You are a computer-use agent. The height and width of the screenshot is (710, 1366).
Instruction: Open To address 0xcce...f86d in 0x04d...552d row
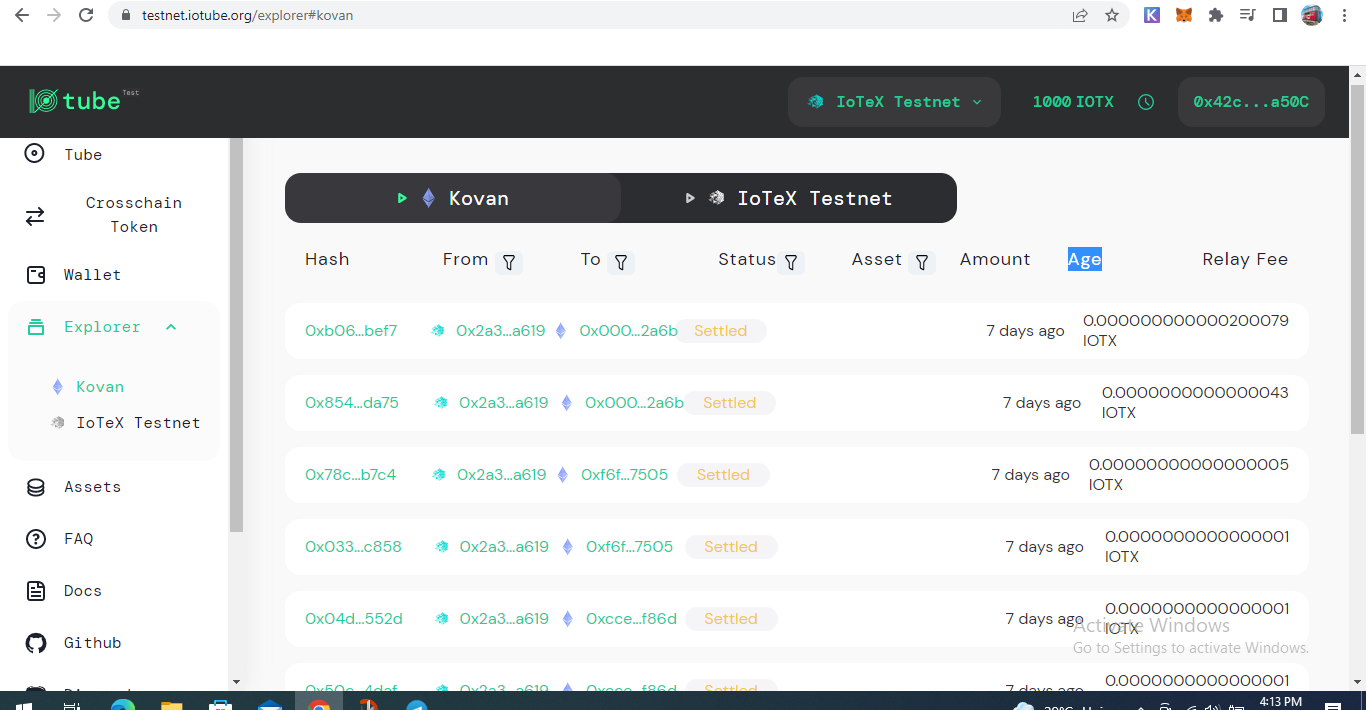(631, 619)
